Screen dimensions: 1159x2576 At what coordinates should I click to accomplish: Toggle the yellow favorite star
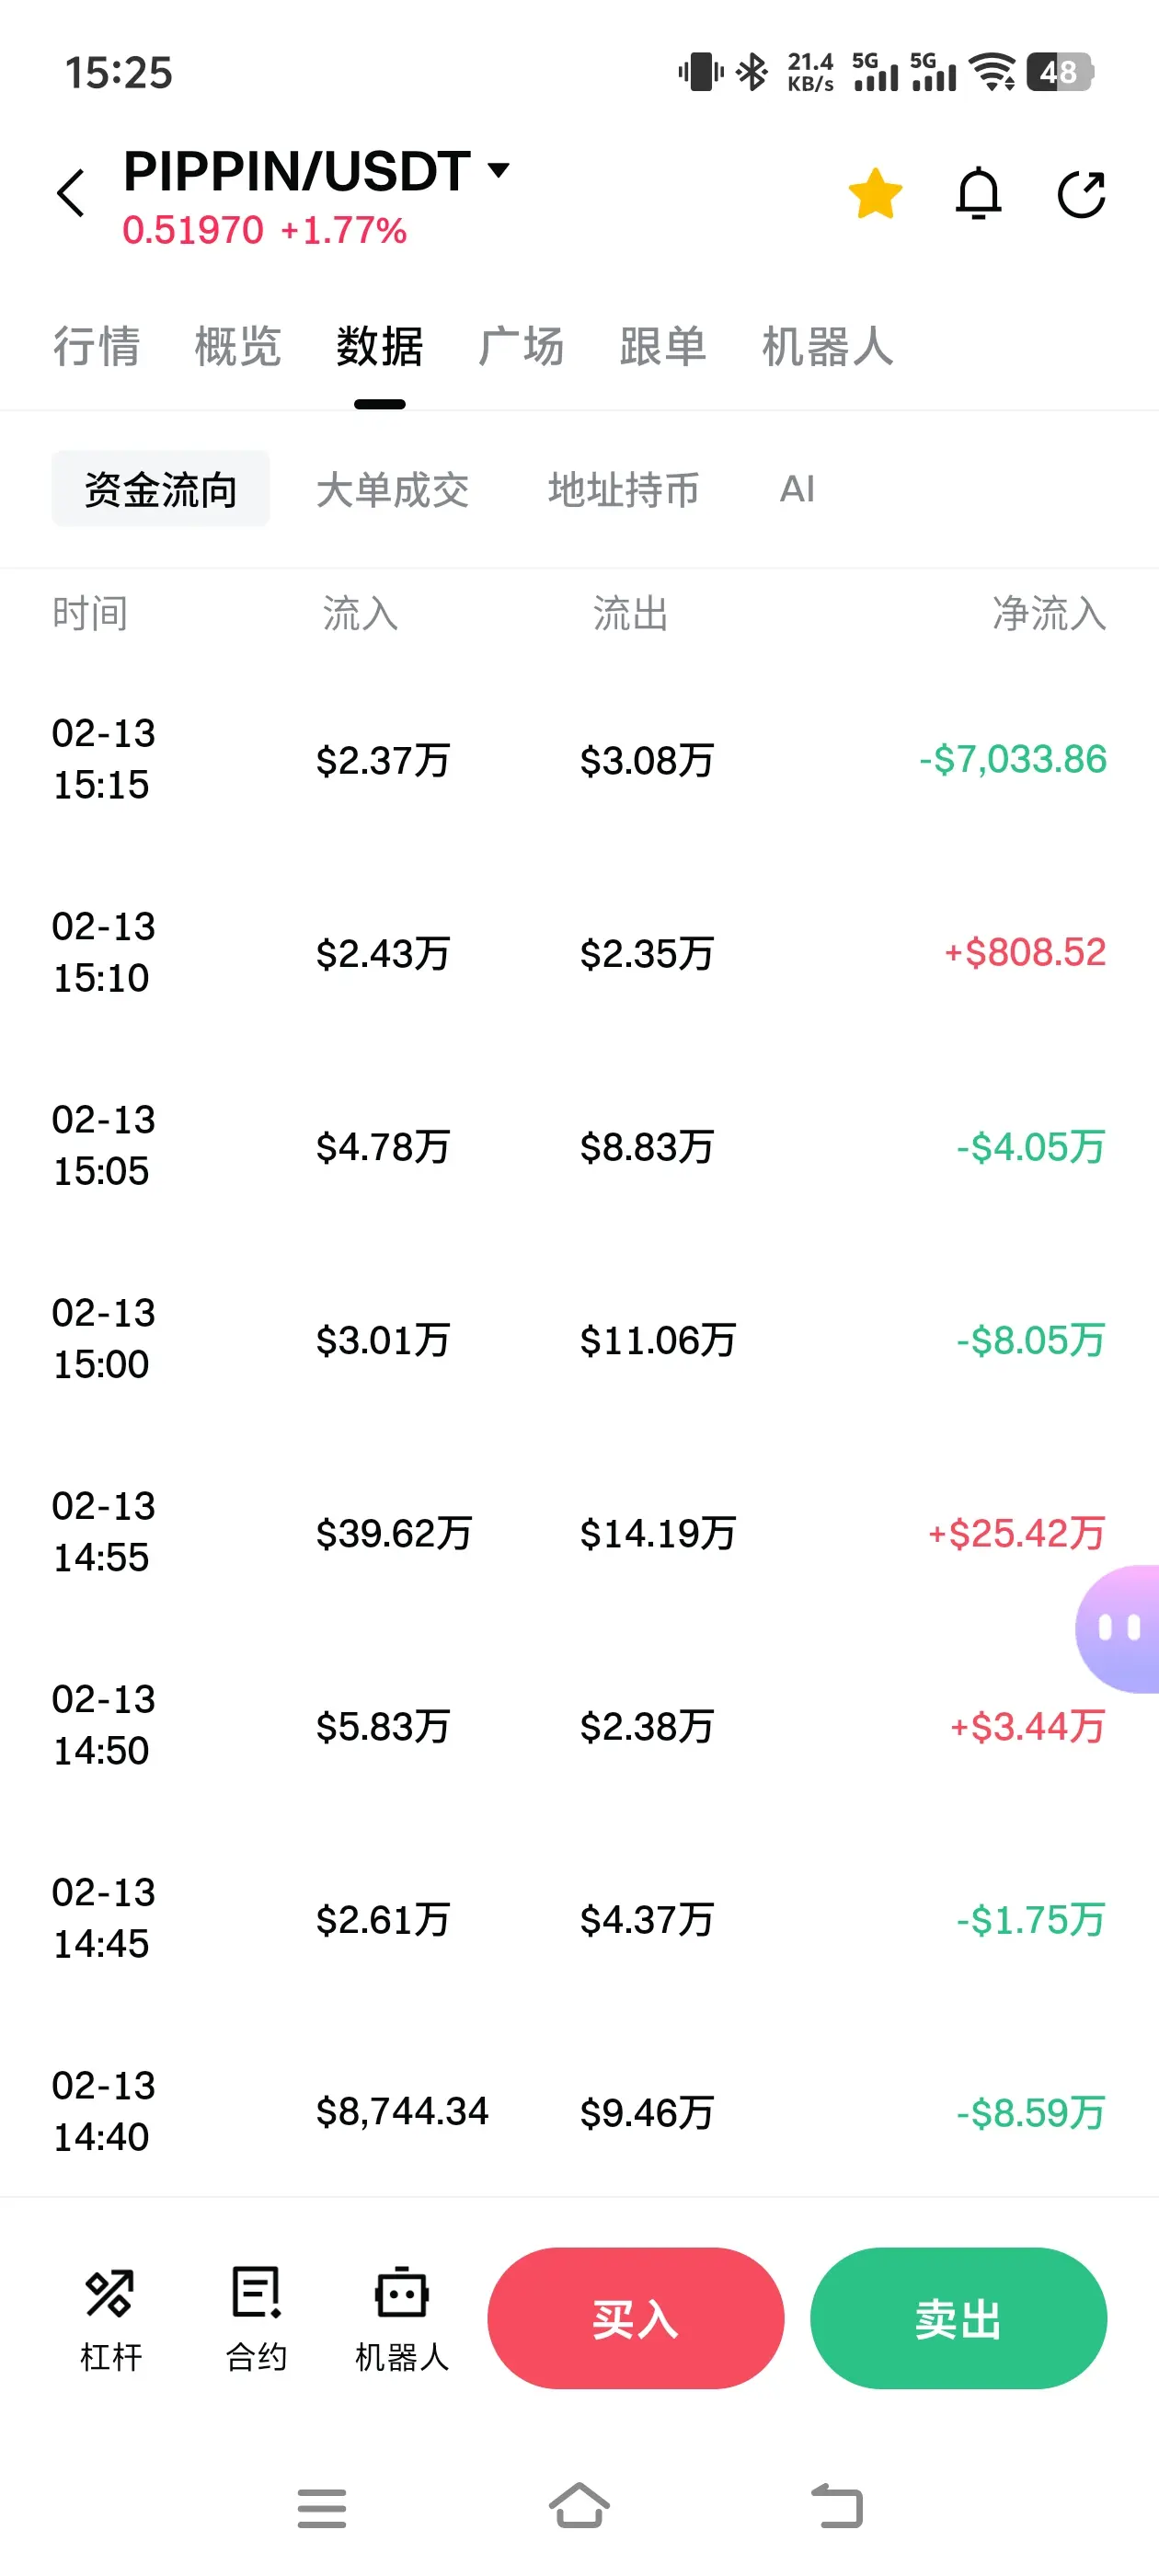coord(875,193)
